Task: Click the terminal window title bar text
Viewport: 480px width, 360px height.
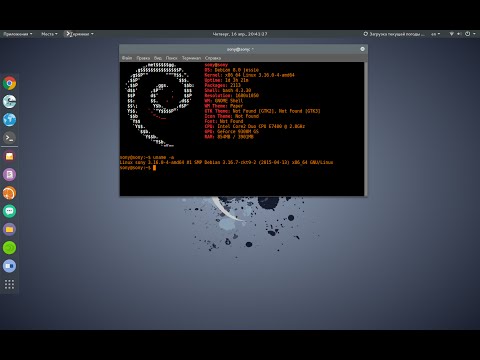Action: pyautogui.click(x=240, y=49)
